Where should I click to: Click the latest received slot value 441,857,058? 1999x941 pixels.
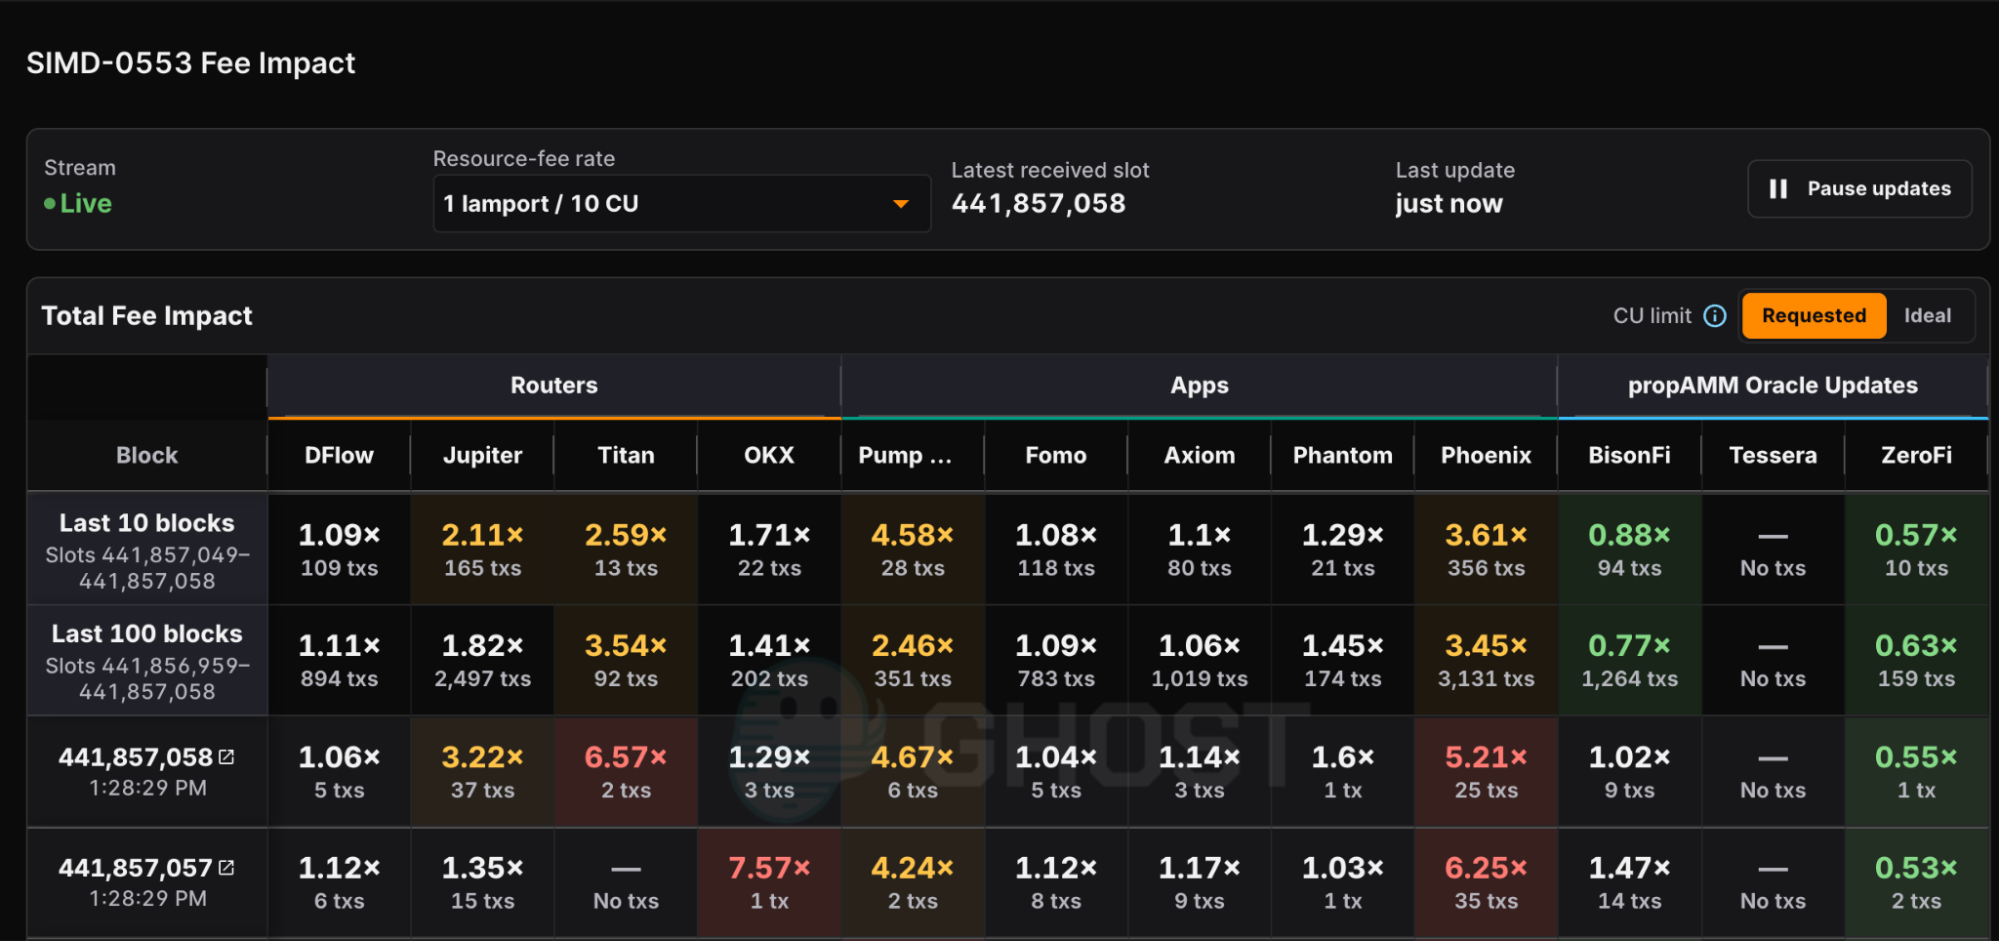pos(1038,204)
